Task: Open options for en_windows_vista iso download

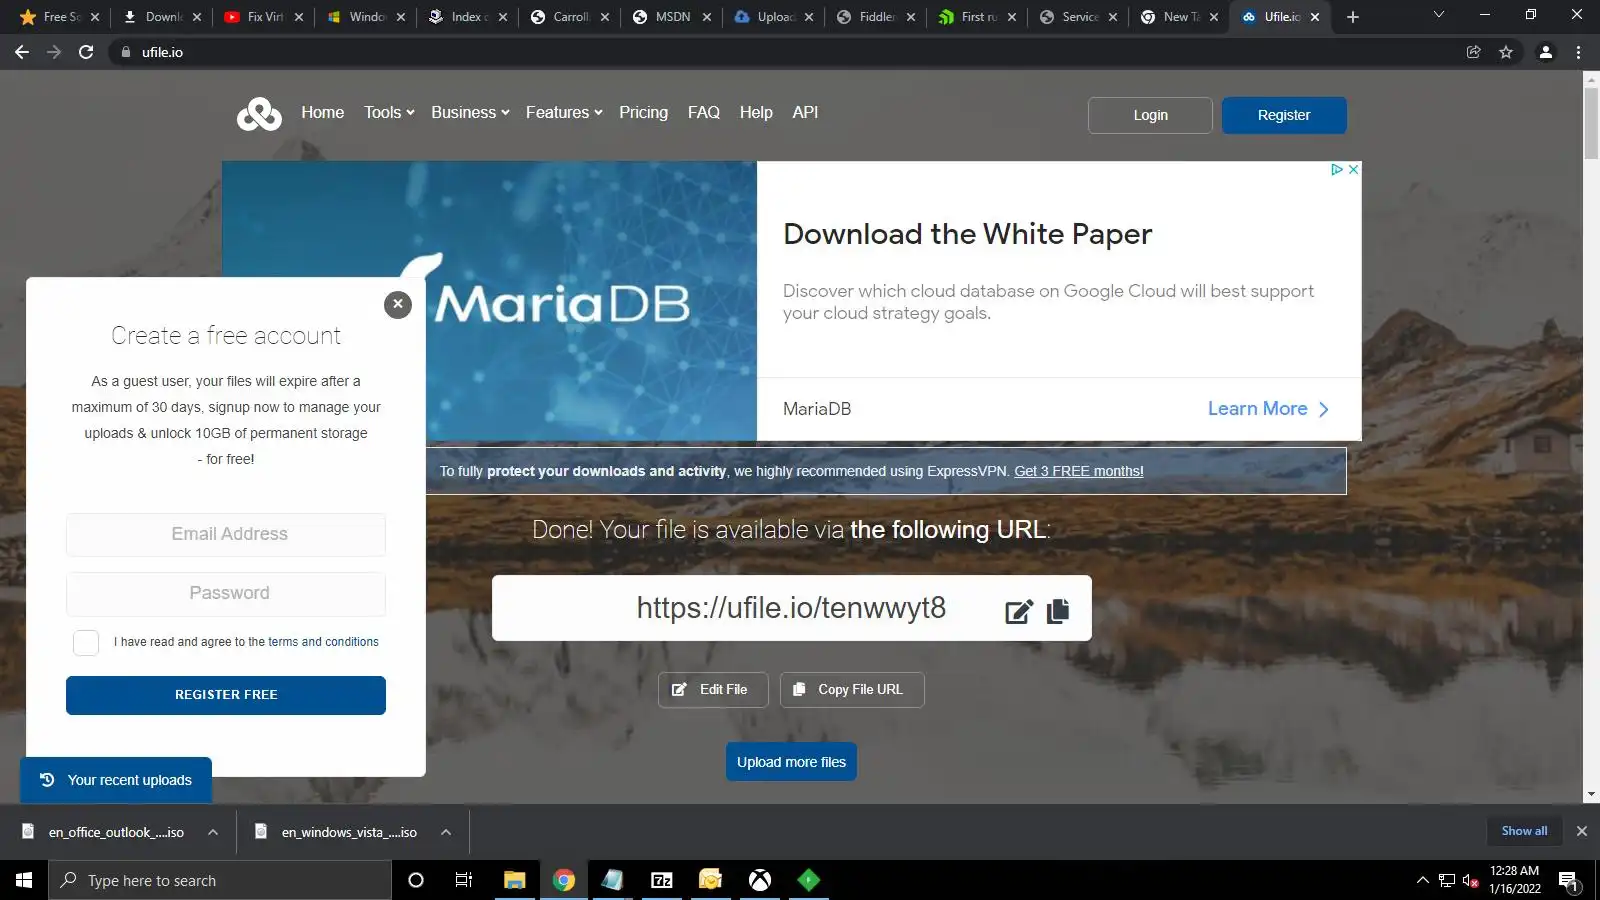Action: point(446,832)
